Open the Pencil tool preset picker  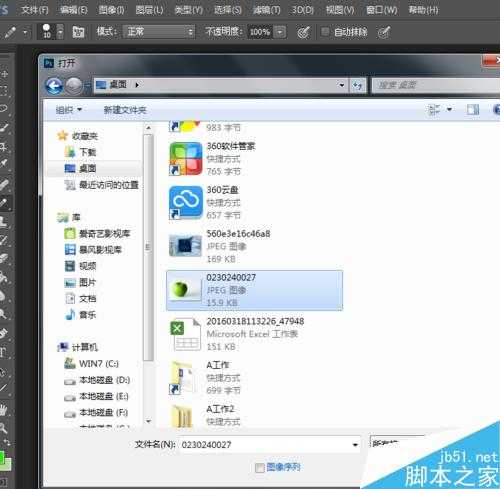[x=10, y=32]
